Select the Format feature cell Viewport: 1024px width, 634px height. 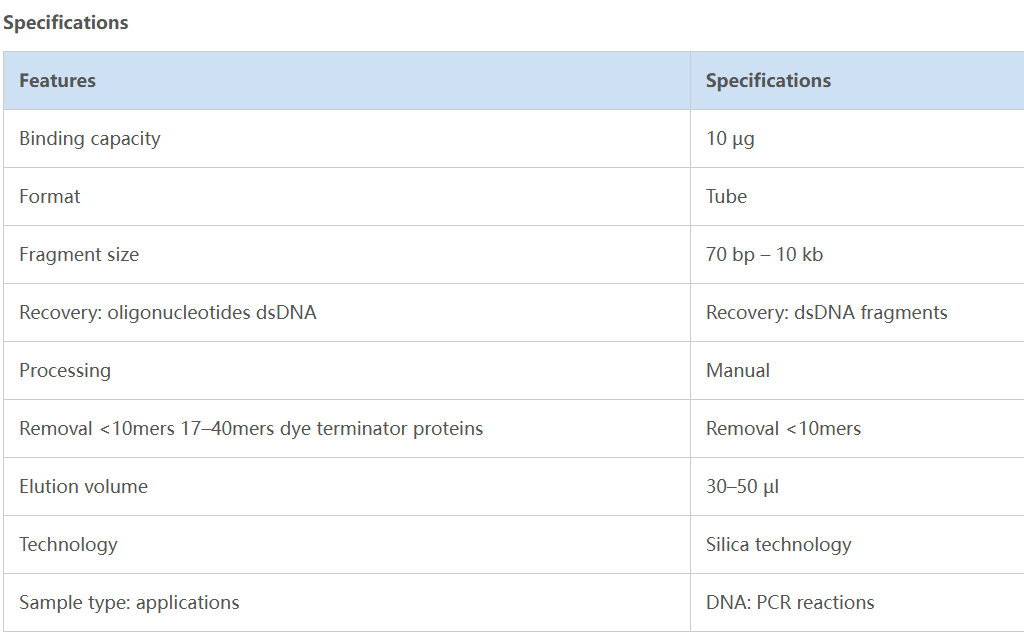(50, 197)
